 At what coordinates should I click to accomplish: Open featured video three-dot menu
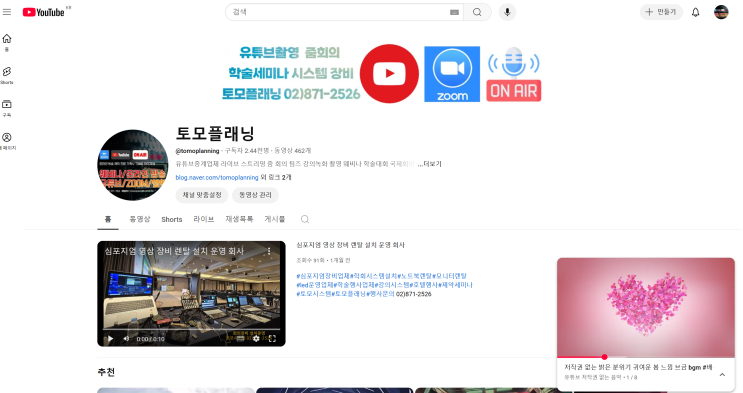(x=269, y=251)
